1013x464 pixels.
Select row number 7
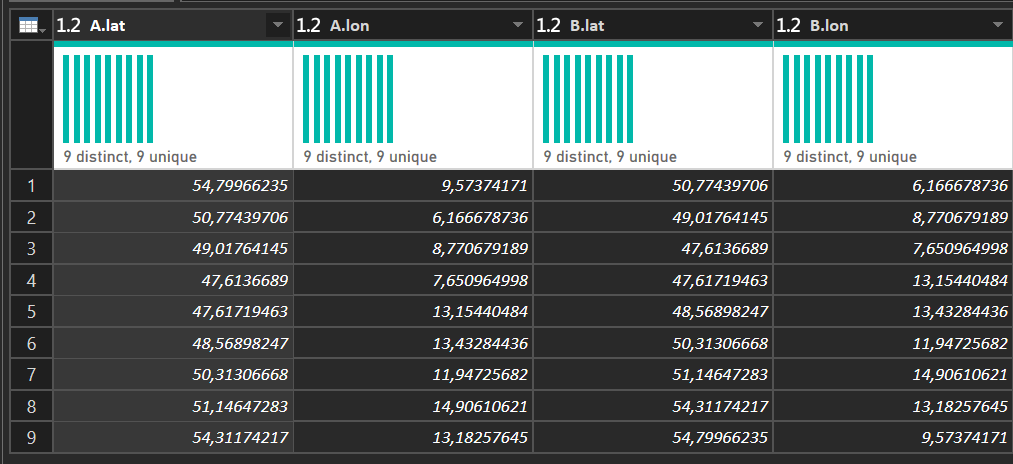pyautogui.click(x=31, y=375)
